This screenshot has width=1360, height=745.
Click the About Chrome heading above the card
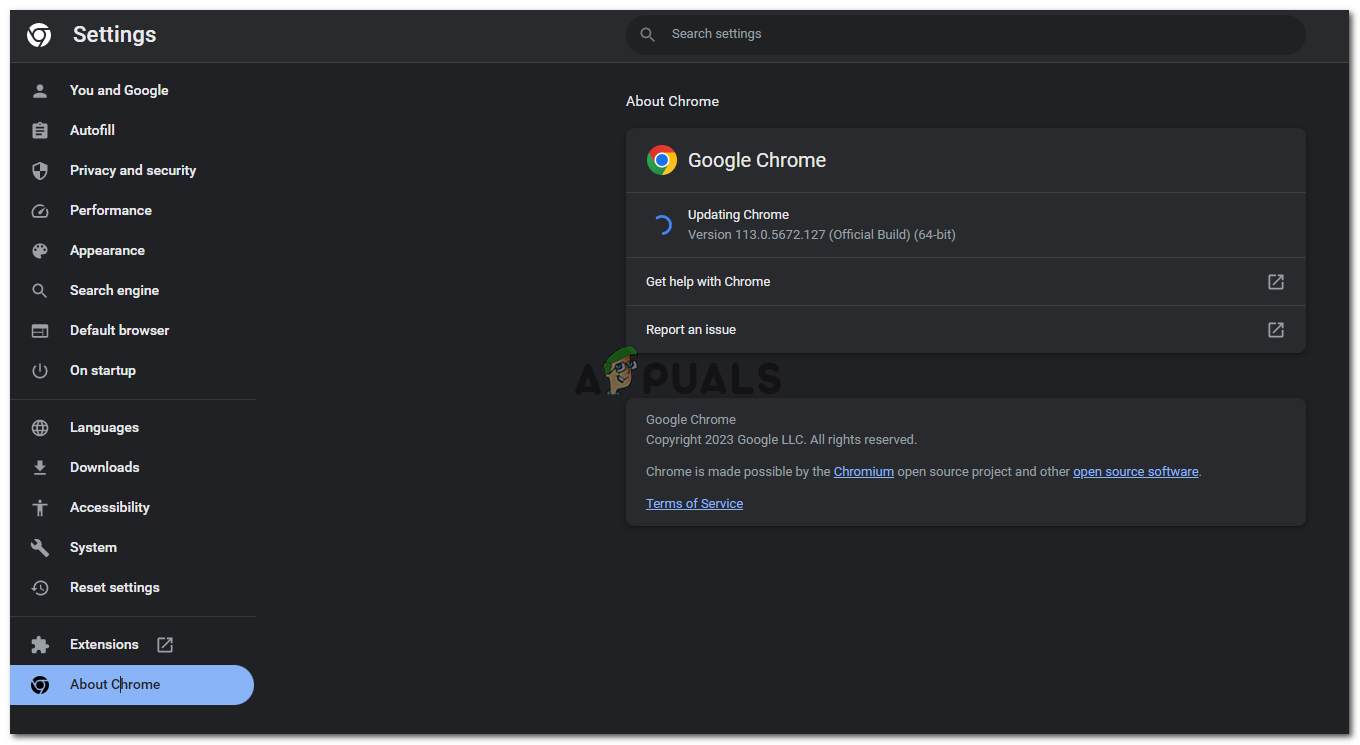(x=672, y=101)
